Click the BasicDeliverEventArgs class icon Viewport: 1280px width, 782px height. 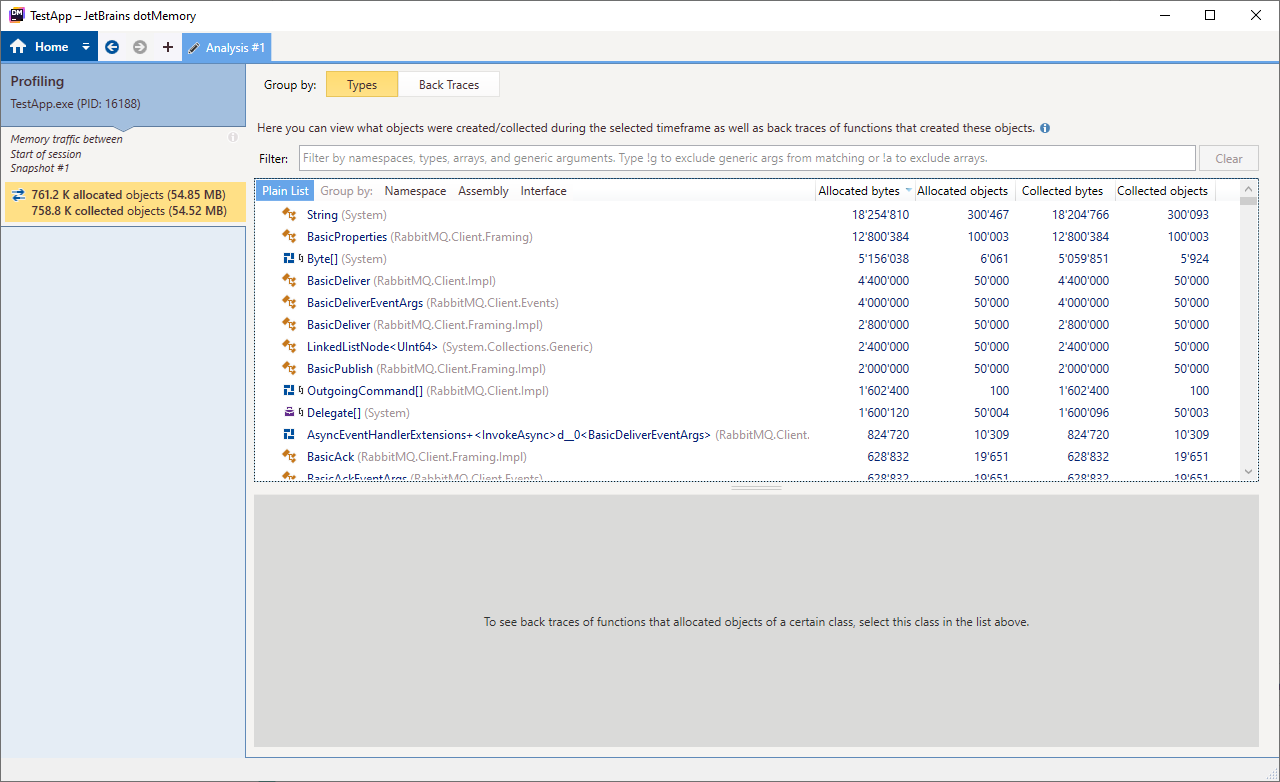coord(289,303)
